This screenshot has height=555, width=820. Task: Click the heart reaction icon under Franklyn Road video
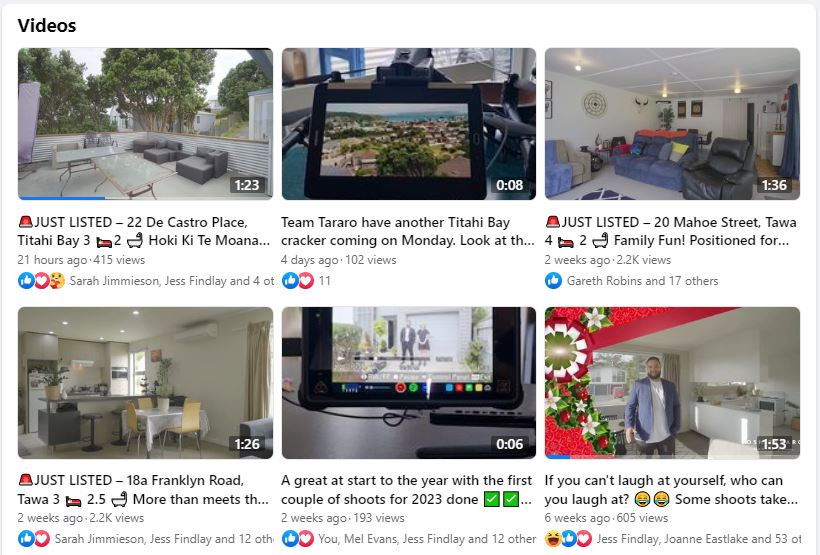tap(41, 539)
